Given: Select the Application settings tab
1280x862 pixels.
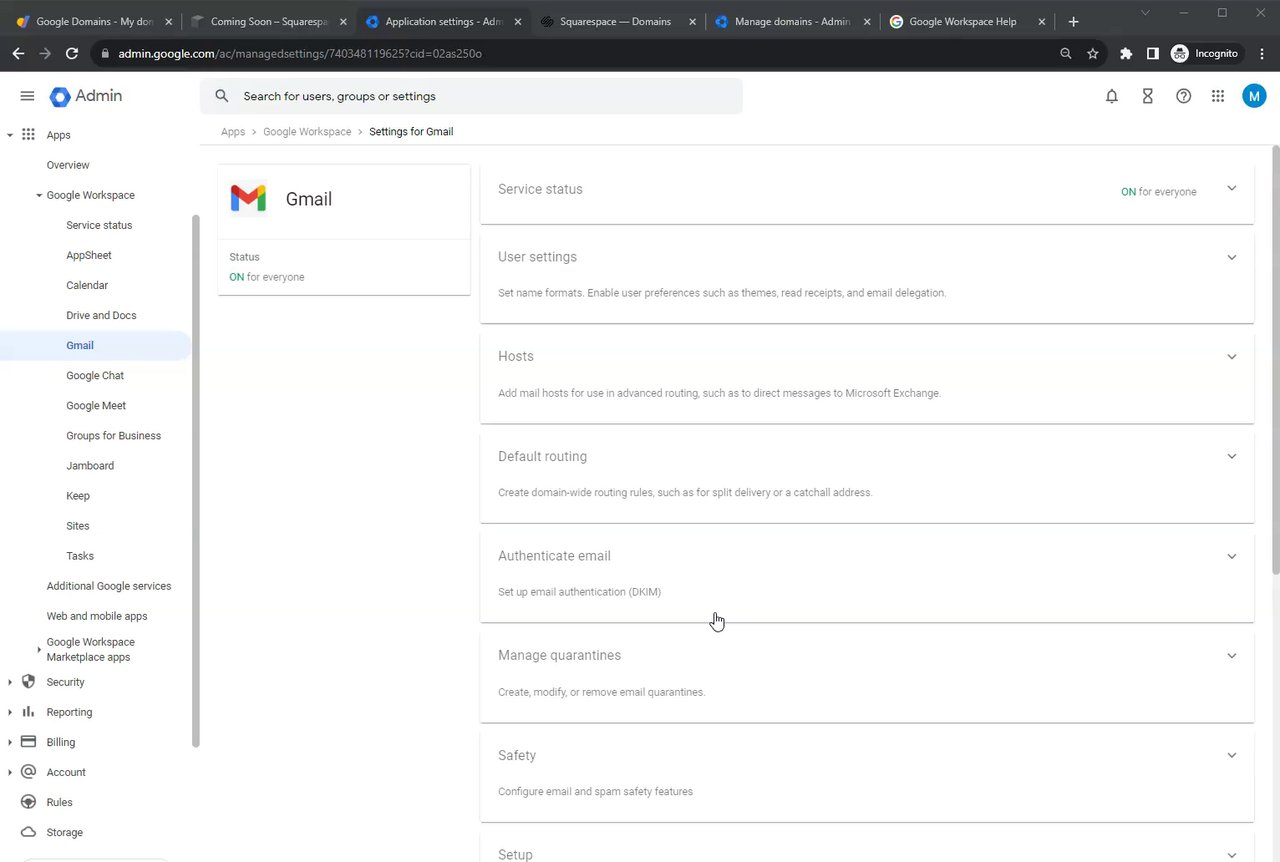Looking at the screenshot, I should pyautogui.click(x=443, y=21).
